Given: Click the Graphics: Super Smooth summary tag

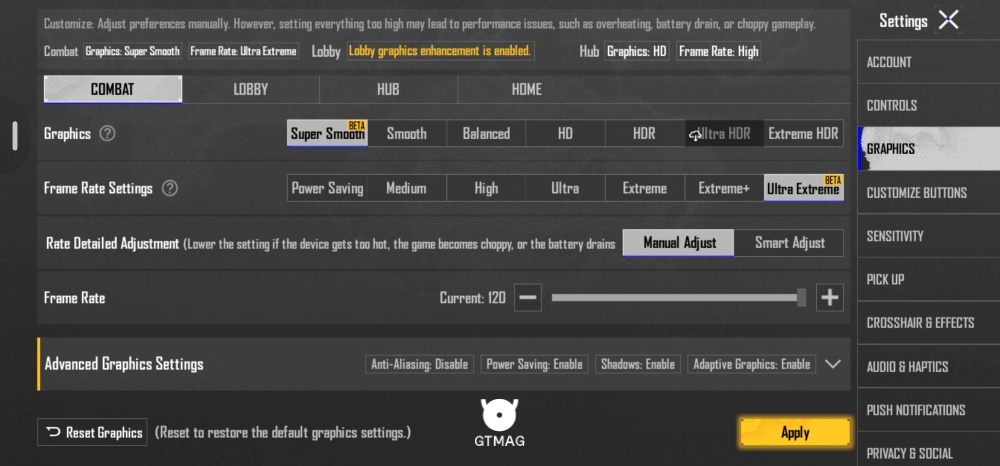Looking at the screenshot, I should 133,51.
